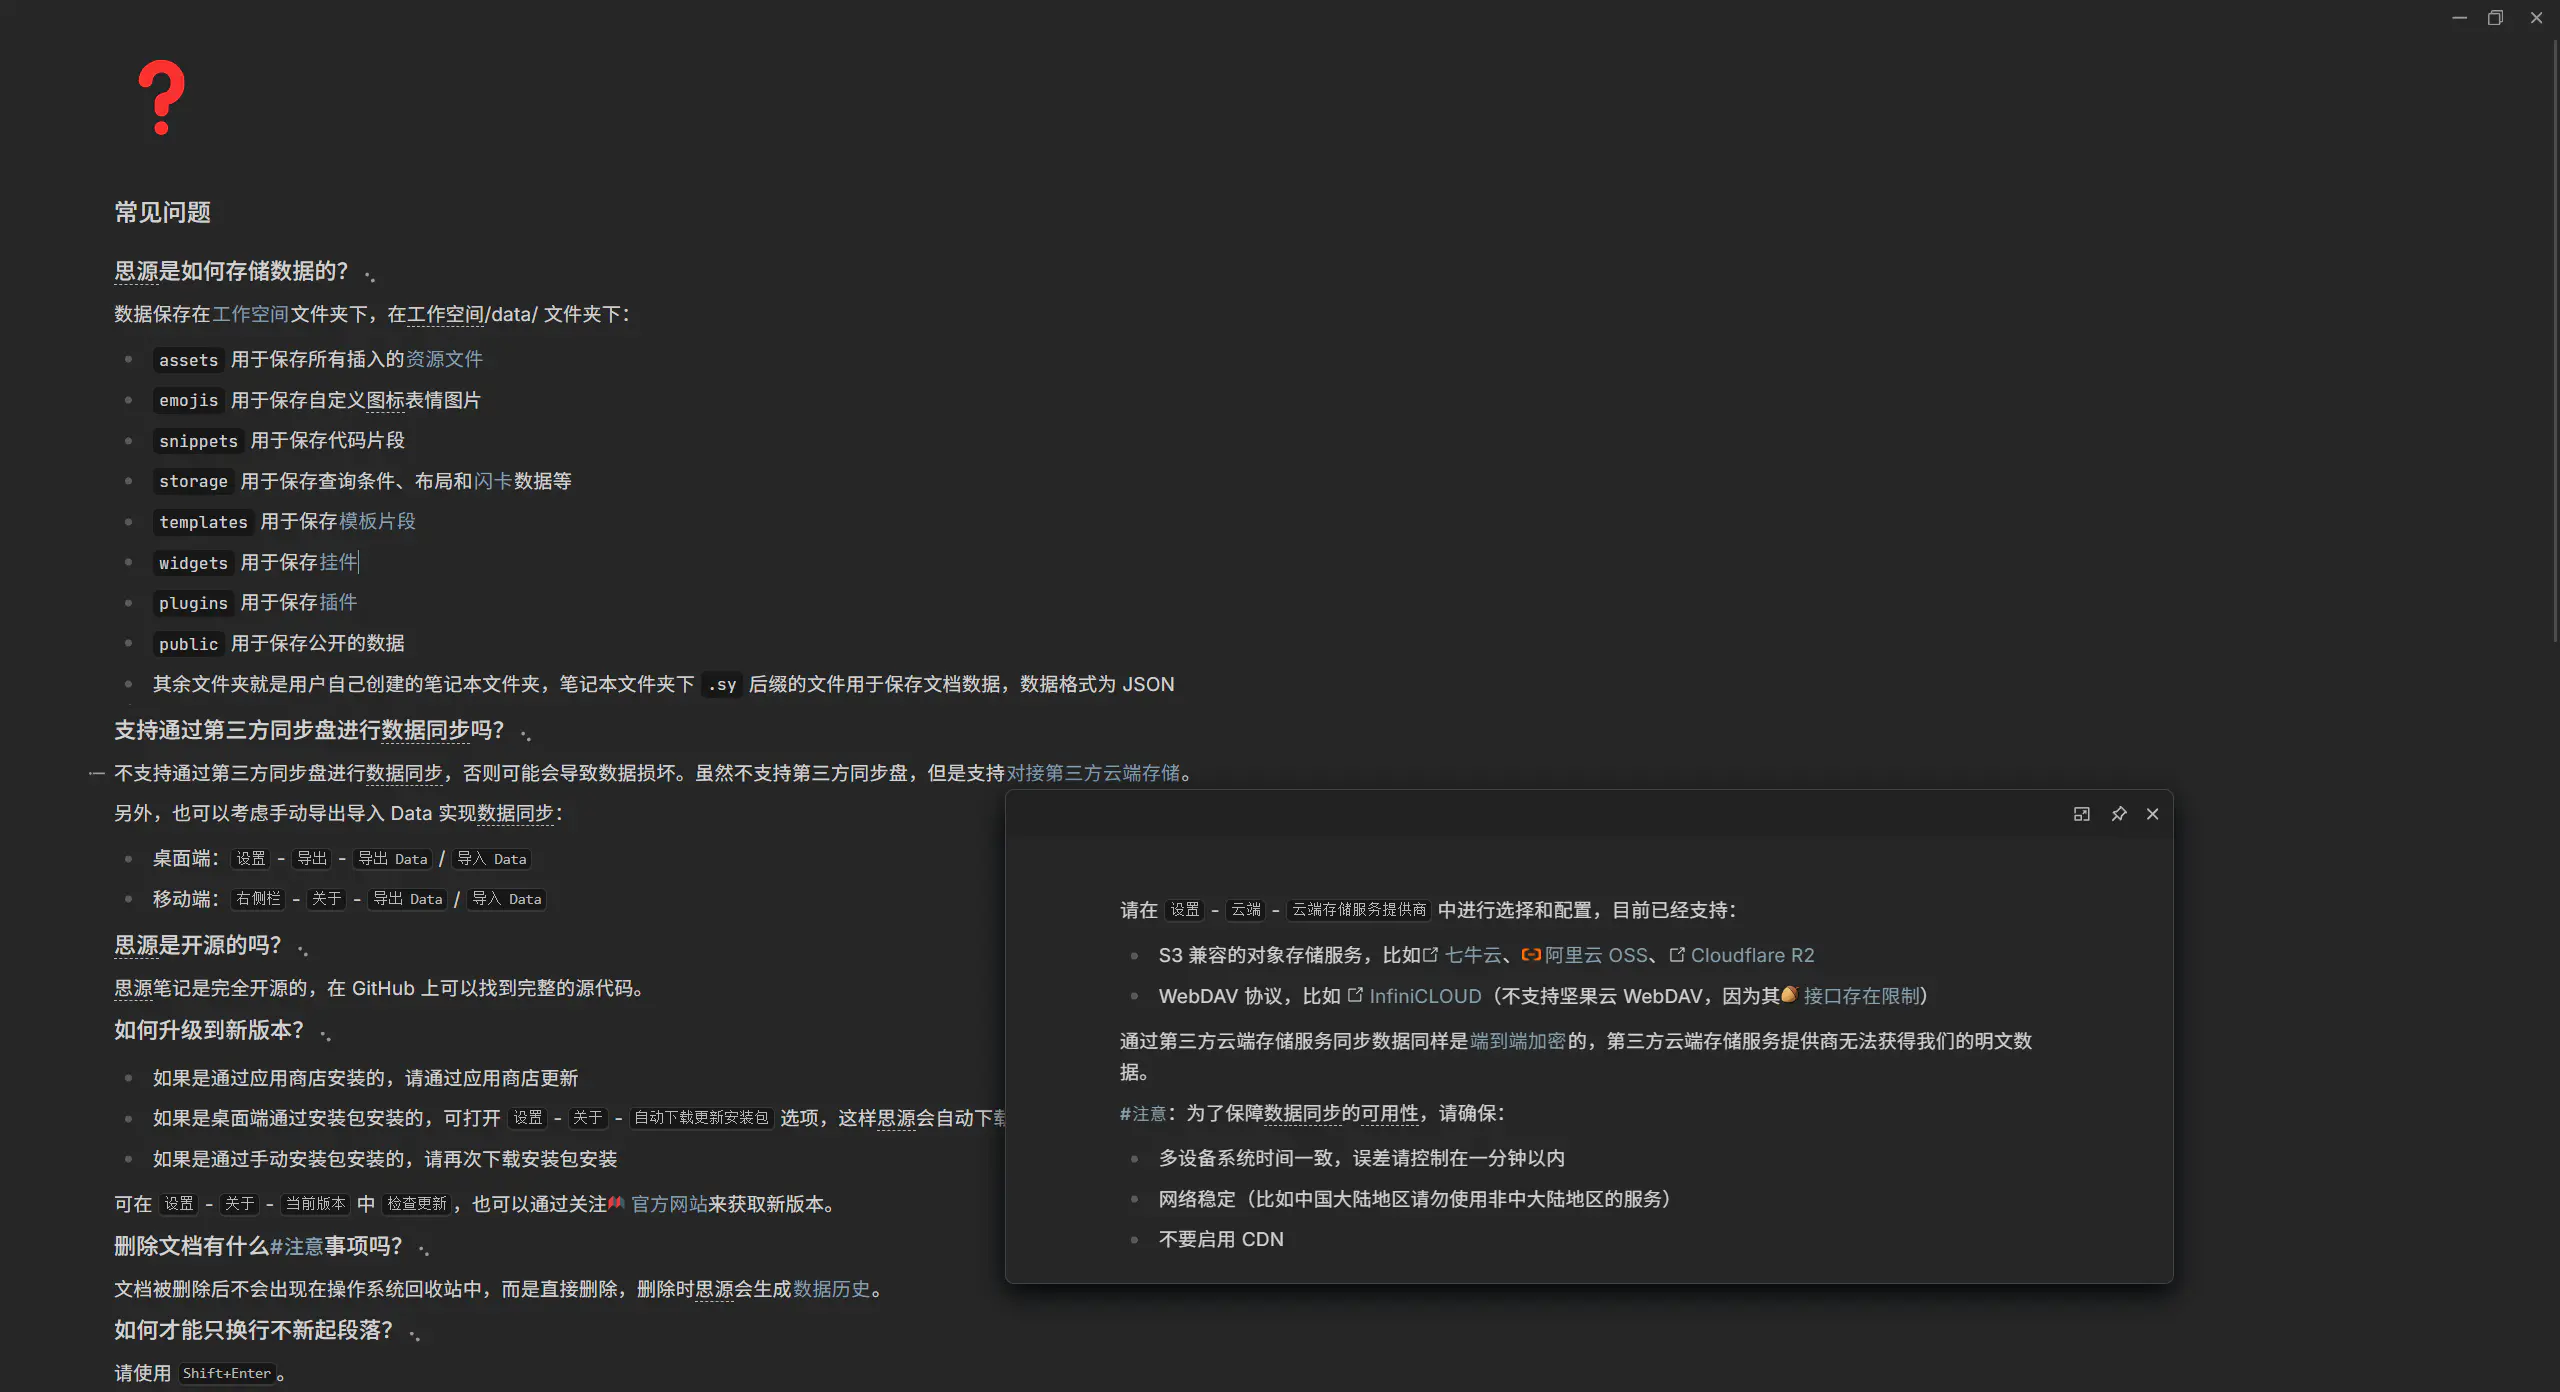
Task: Click the dot marker after 如何升级到新版本 heading
Action: (x=326, y=1034)
